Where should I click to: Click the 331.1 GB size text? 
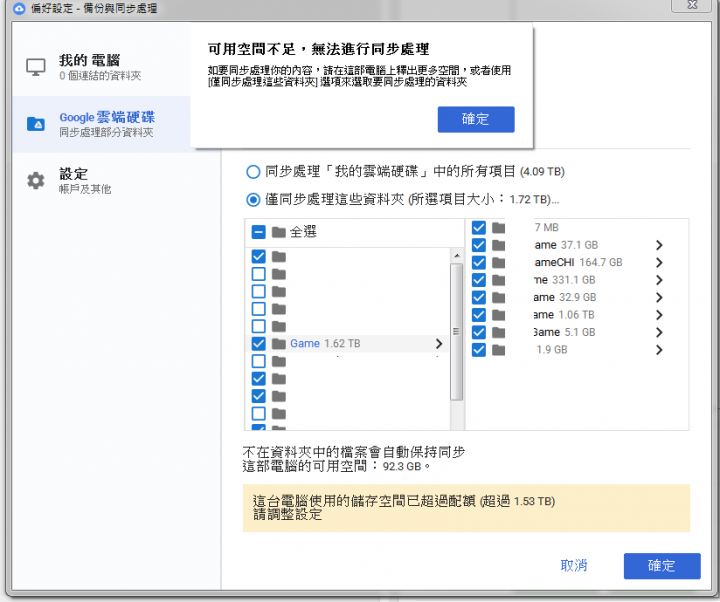point(574,280)
